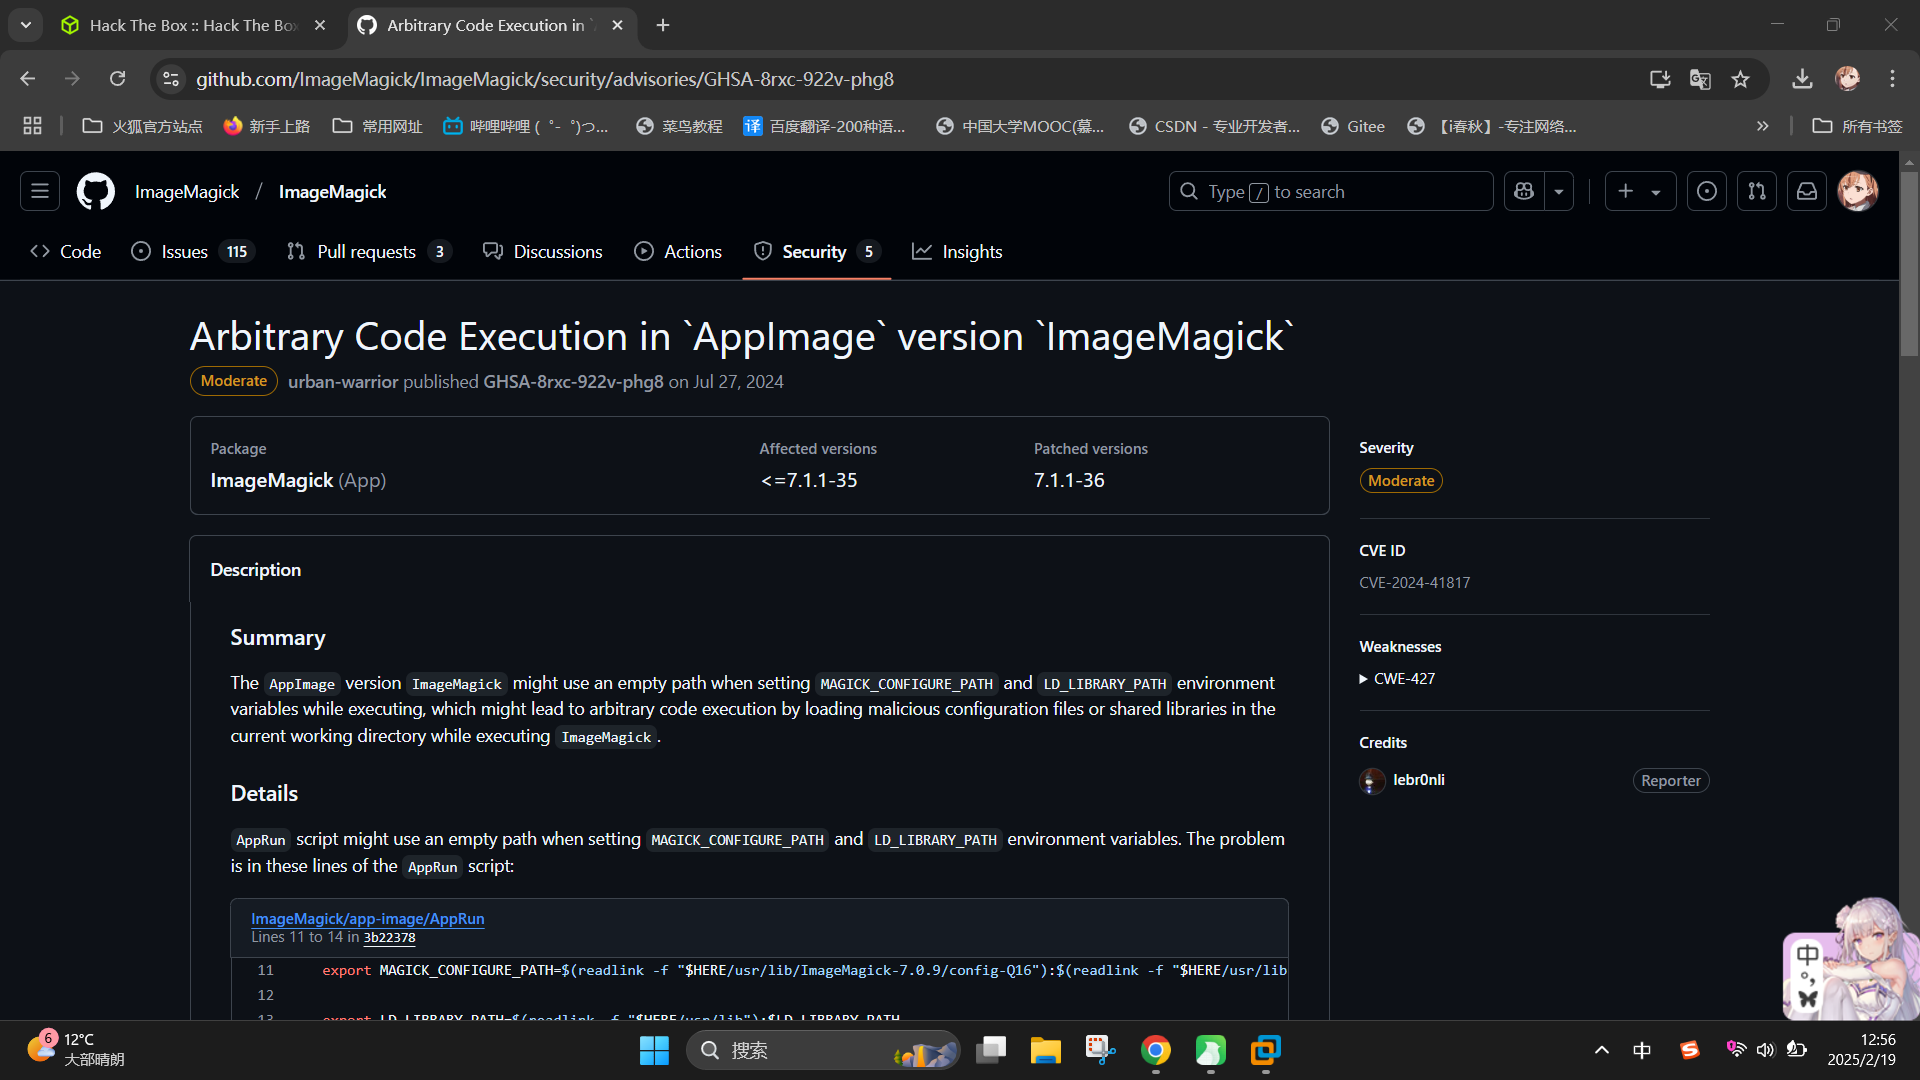Reload the page
The image size is (1920, 1080).
(118, 79)
